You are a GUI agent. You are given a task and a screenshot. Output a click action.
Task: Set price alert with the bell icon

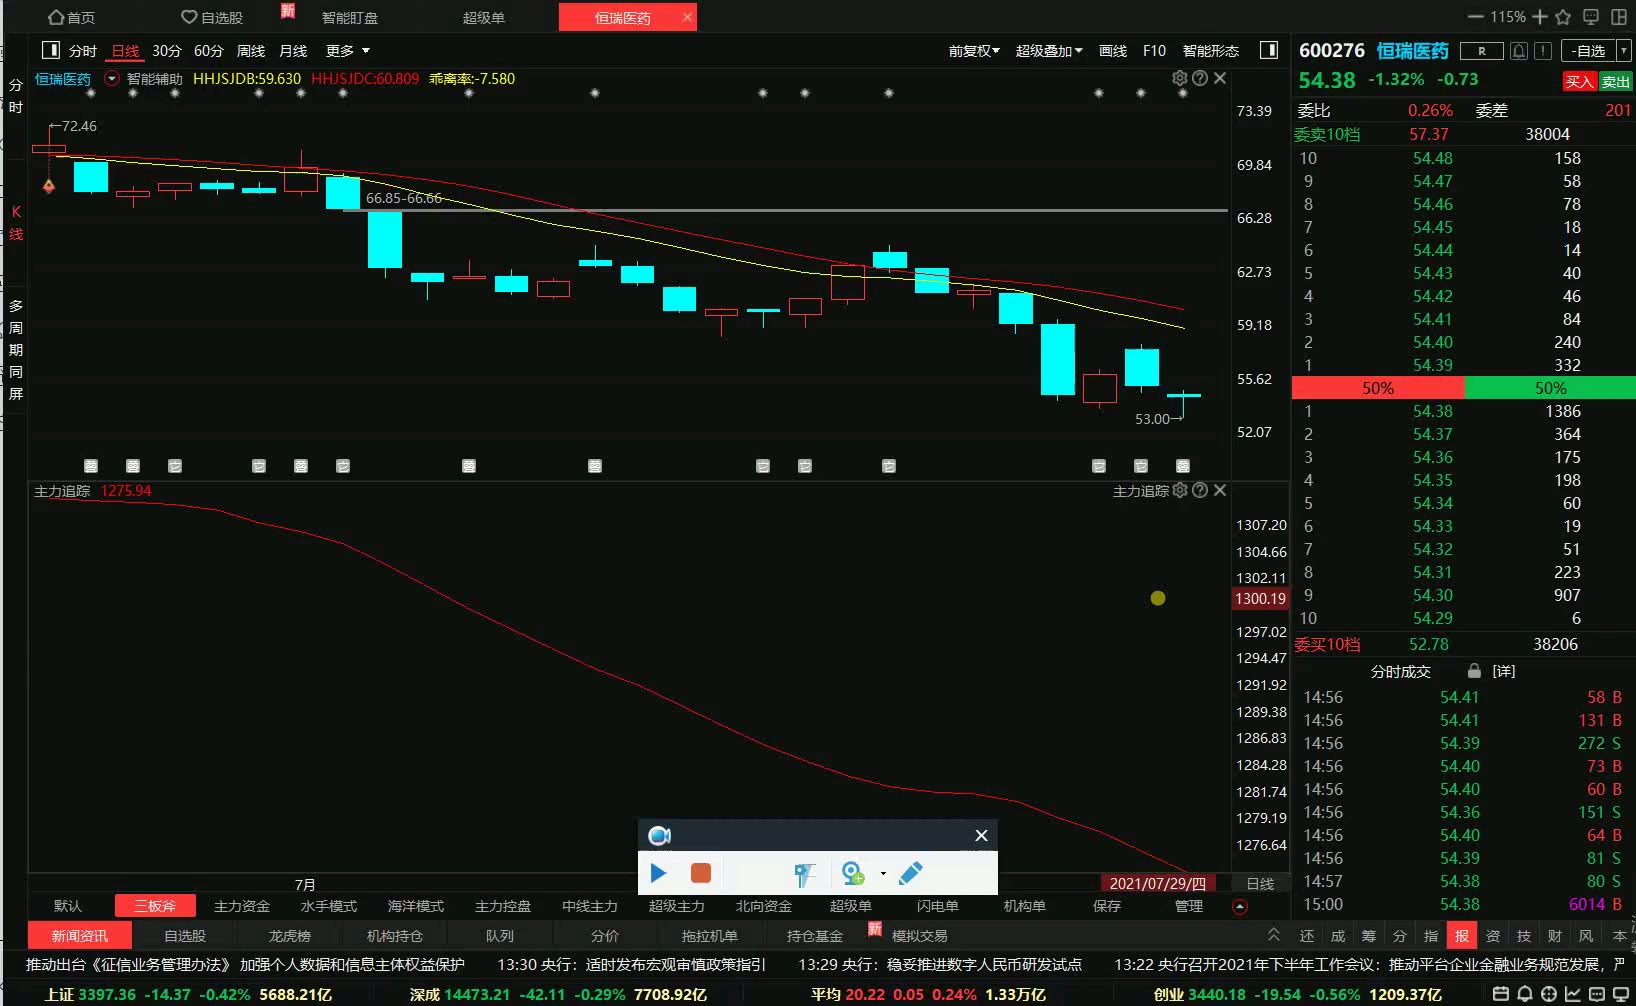[x=1518, y=51]
